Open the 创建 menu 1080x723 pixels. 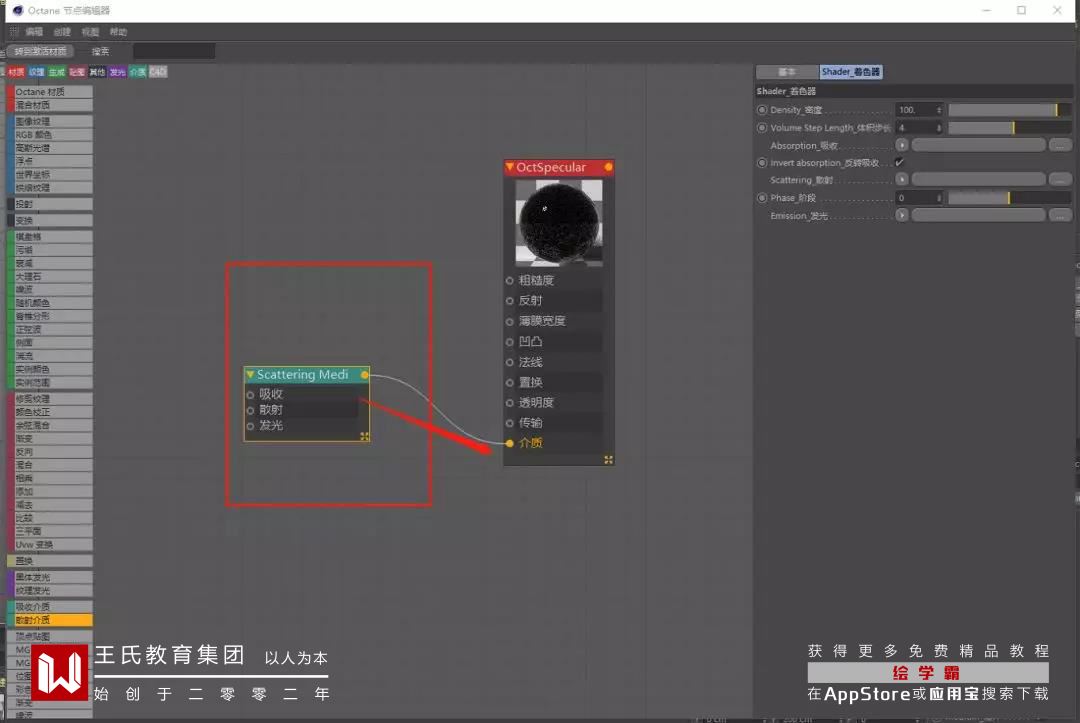pos(62,32)
